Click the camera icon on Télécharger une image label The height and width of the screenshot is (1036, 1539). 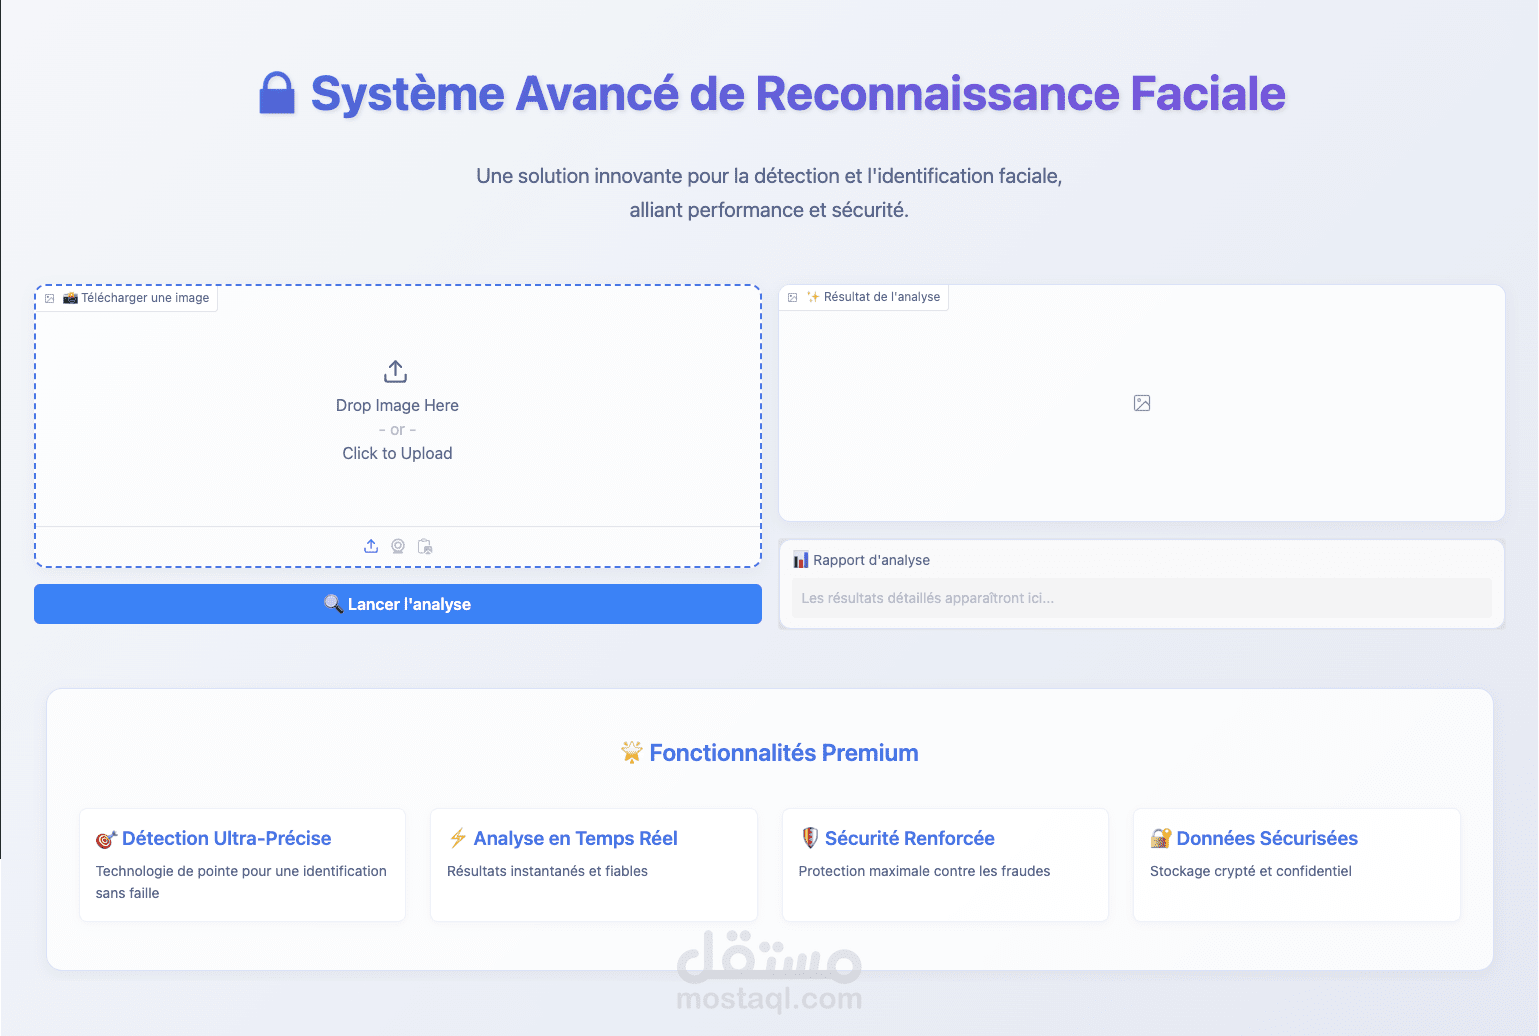click(x=70, y=298)
